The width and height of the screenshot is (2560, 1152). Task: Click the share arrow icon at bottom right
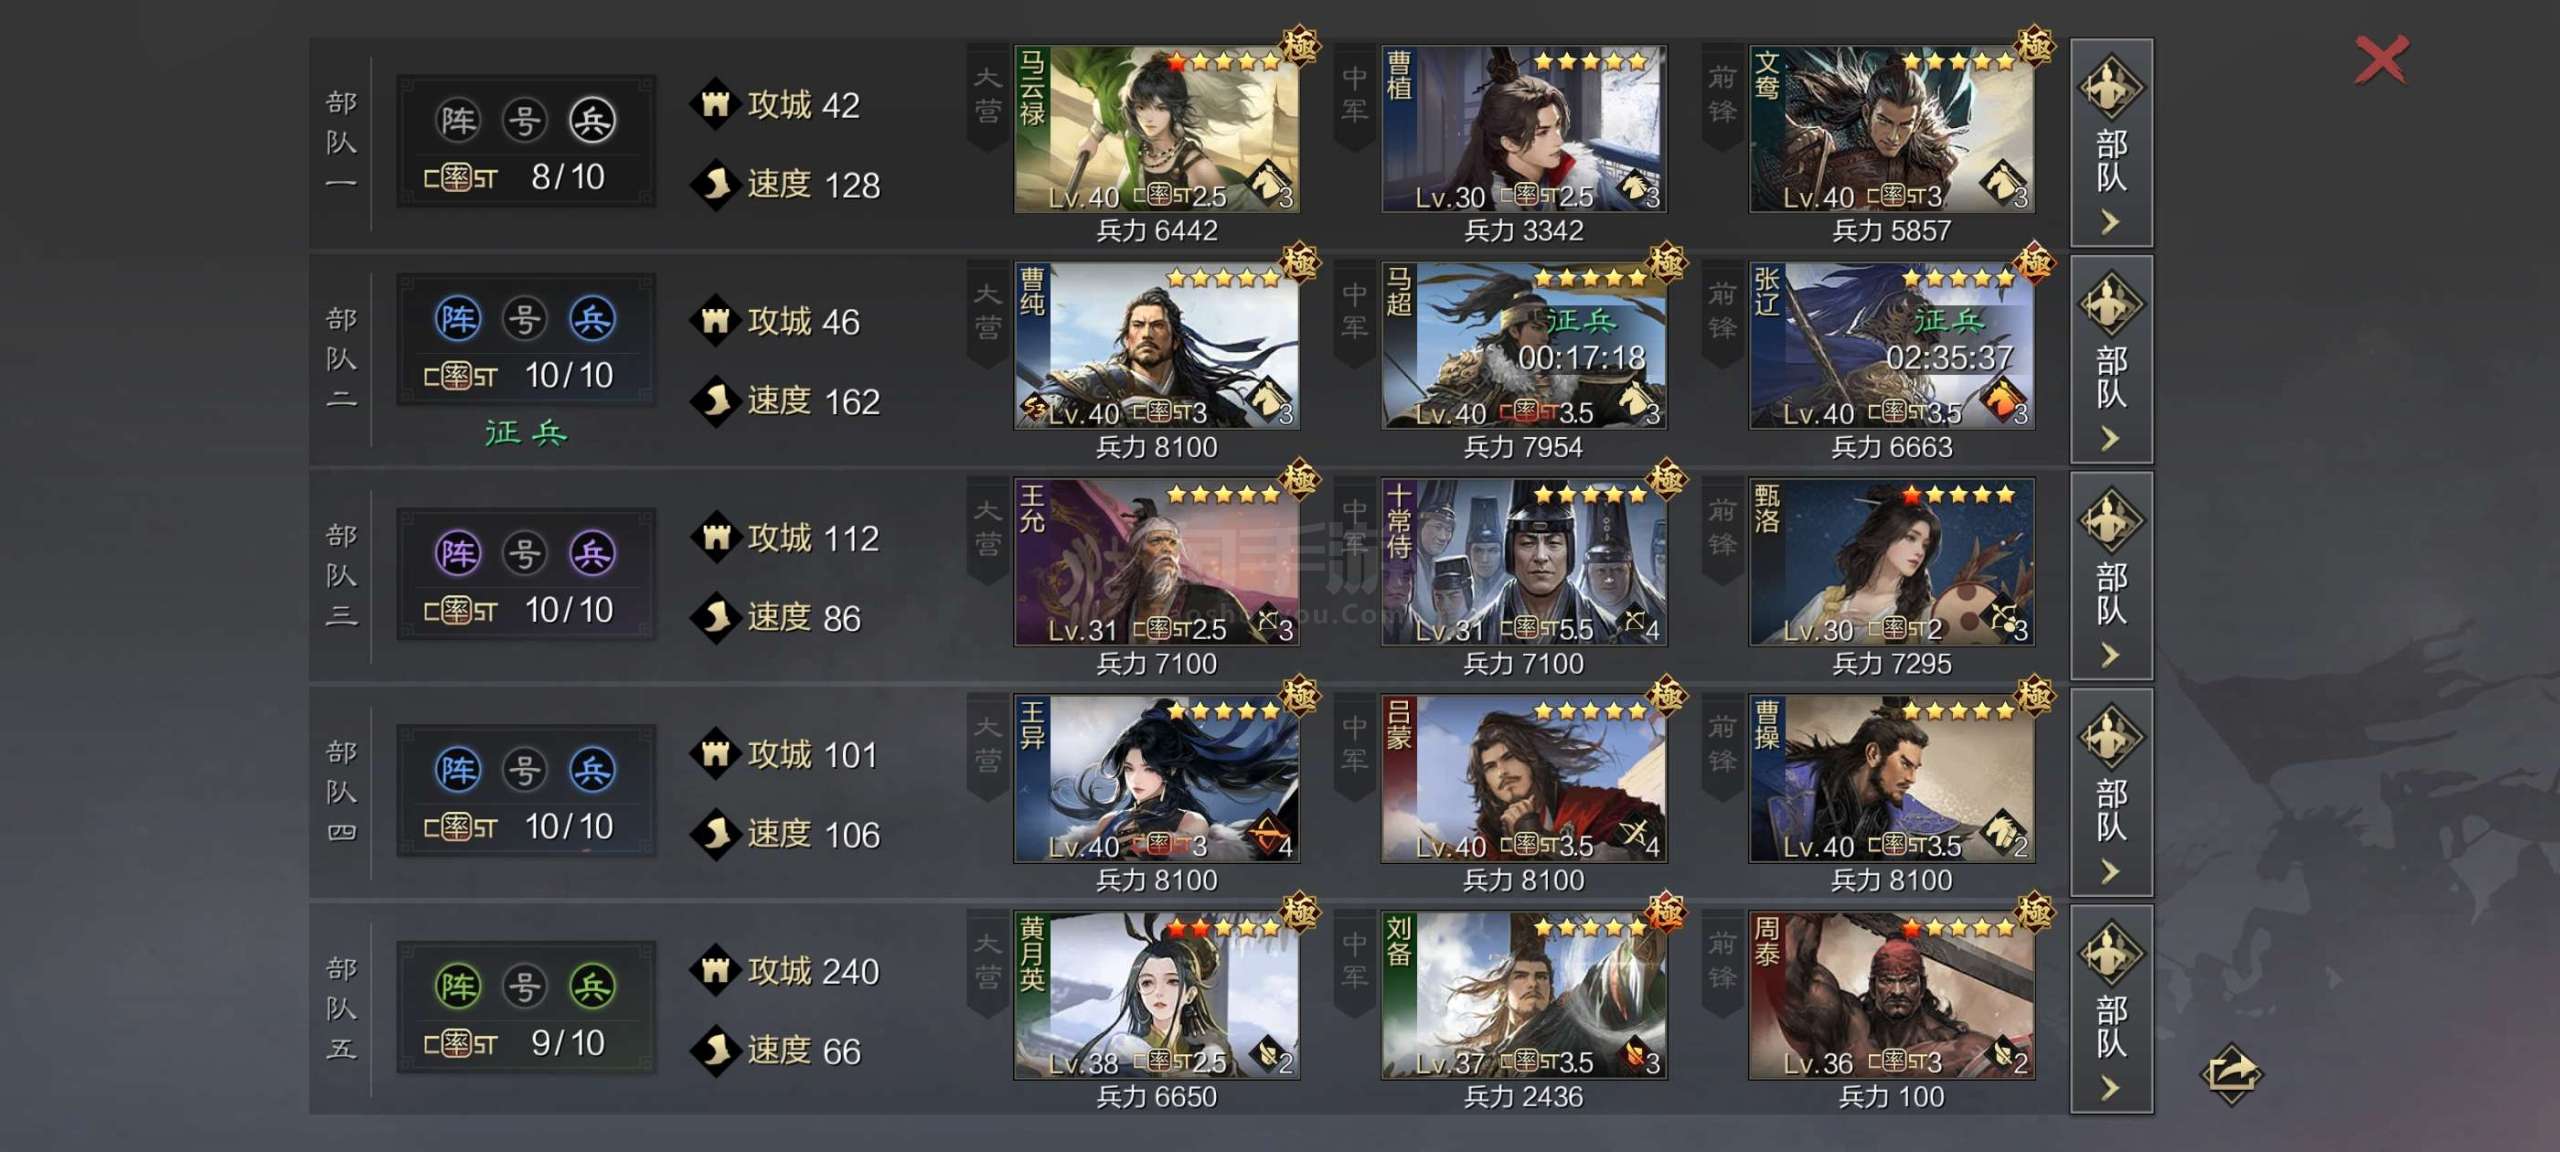click(x=2231, y=1074)
